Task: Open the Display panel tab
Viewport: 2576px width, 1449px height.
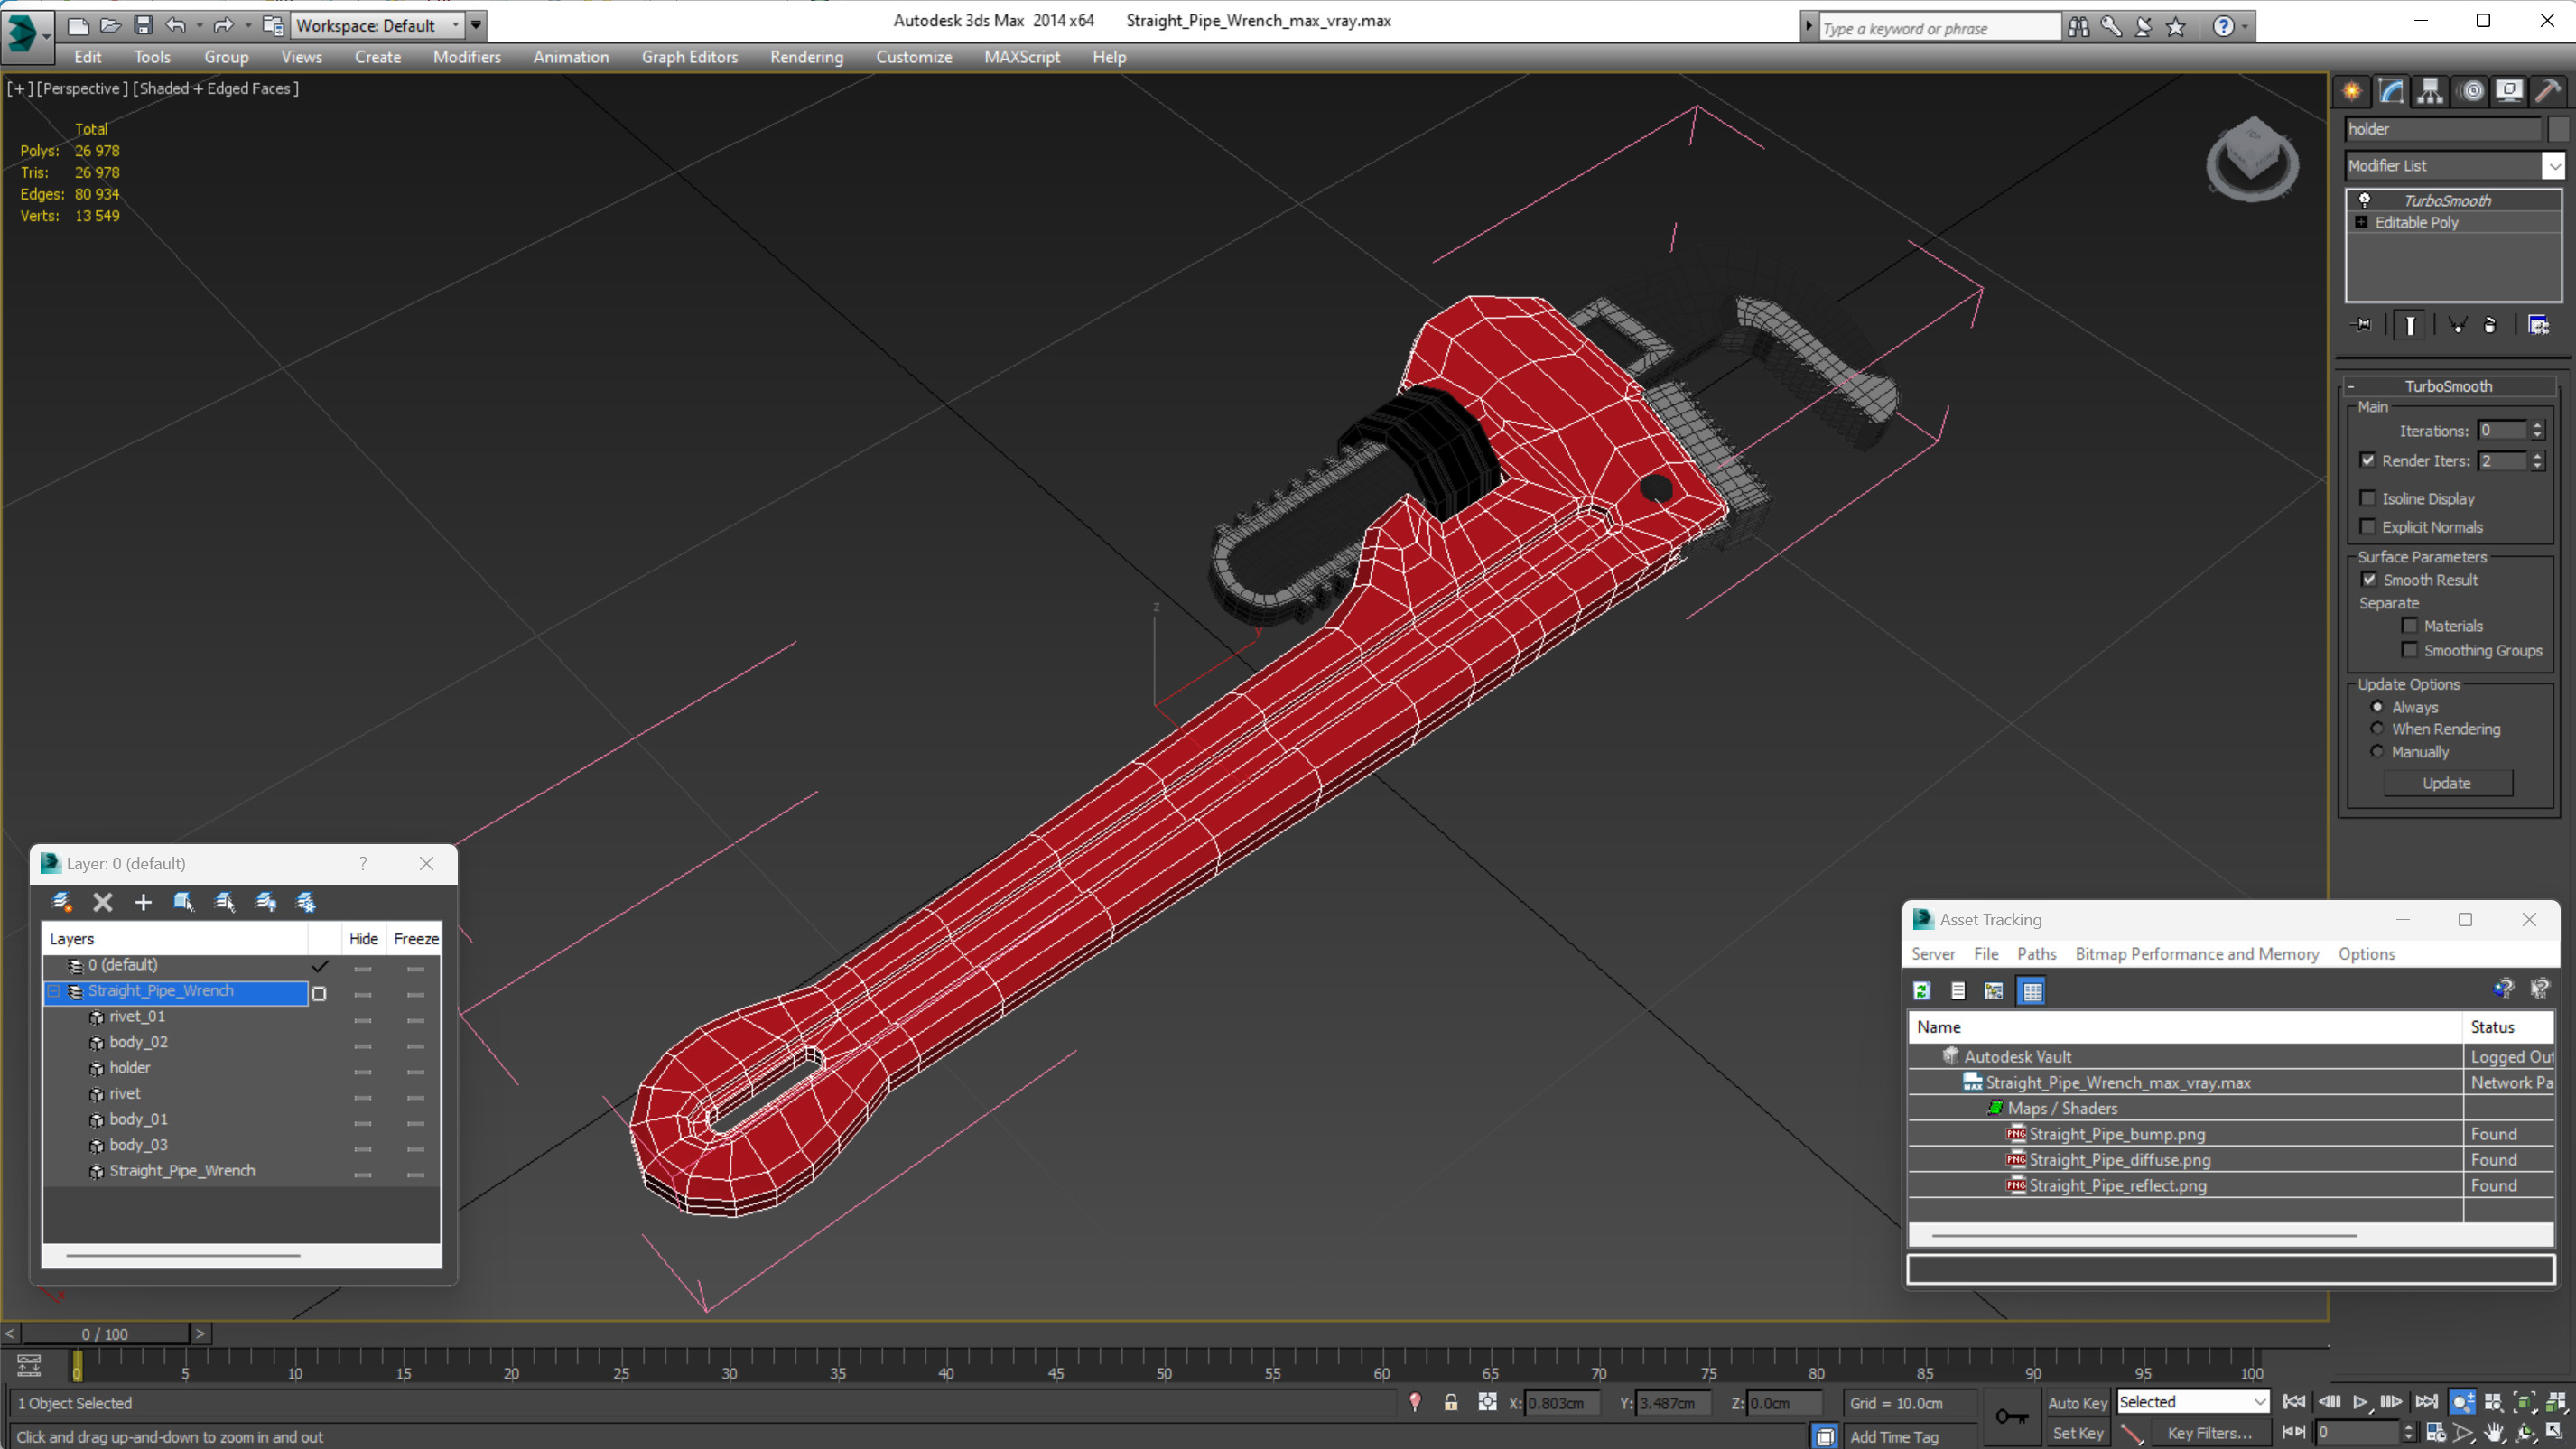Action: click(x=2509, y=91)
